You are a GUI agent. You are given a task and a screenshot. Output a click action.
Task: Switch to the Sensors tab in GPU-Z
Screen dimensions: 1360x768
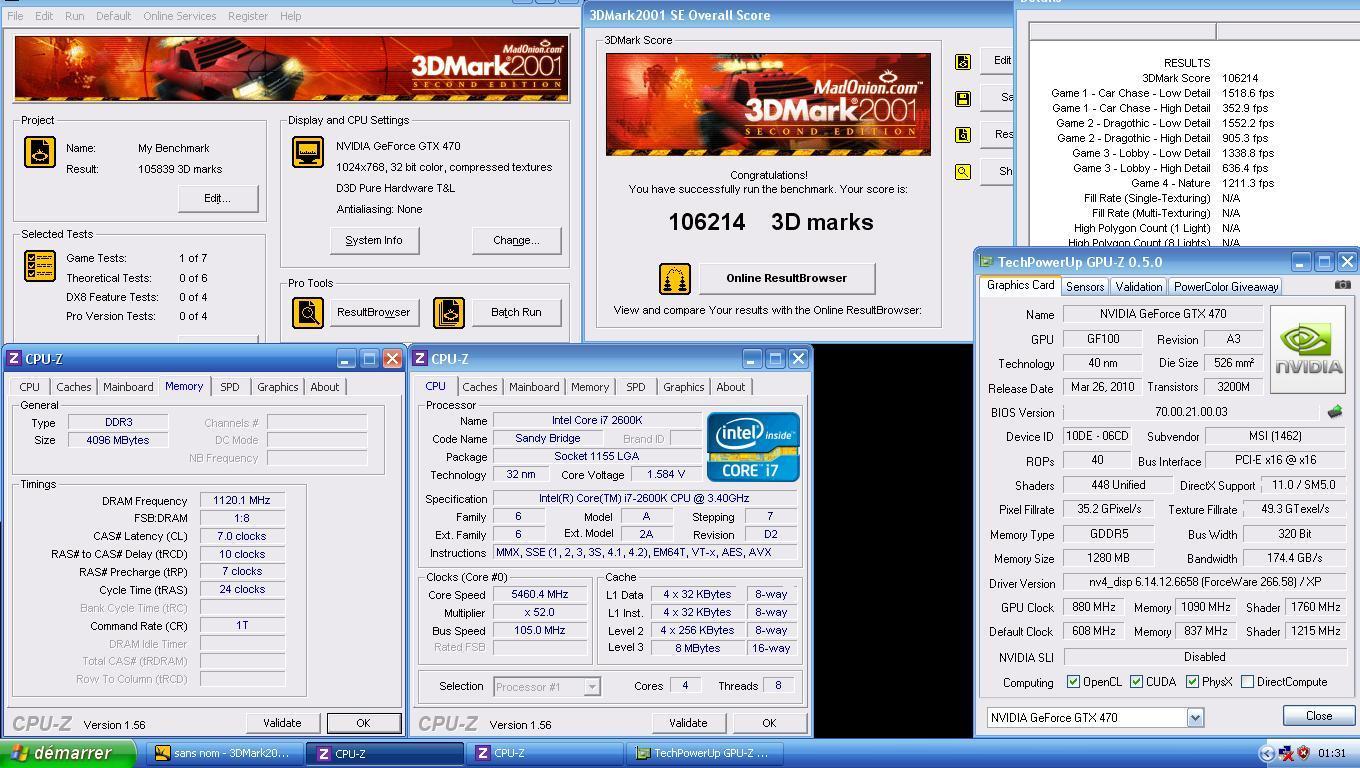coord(1085,287)
